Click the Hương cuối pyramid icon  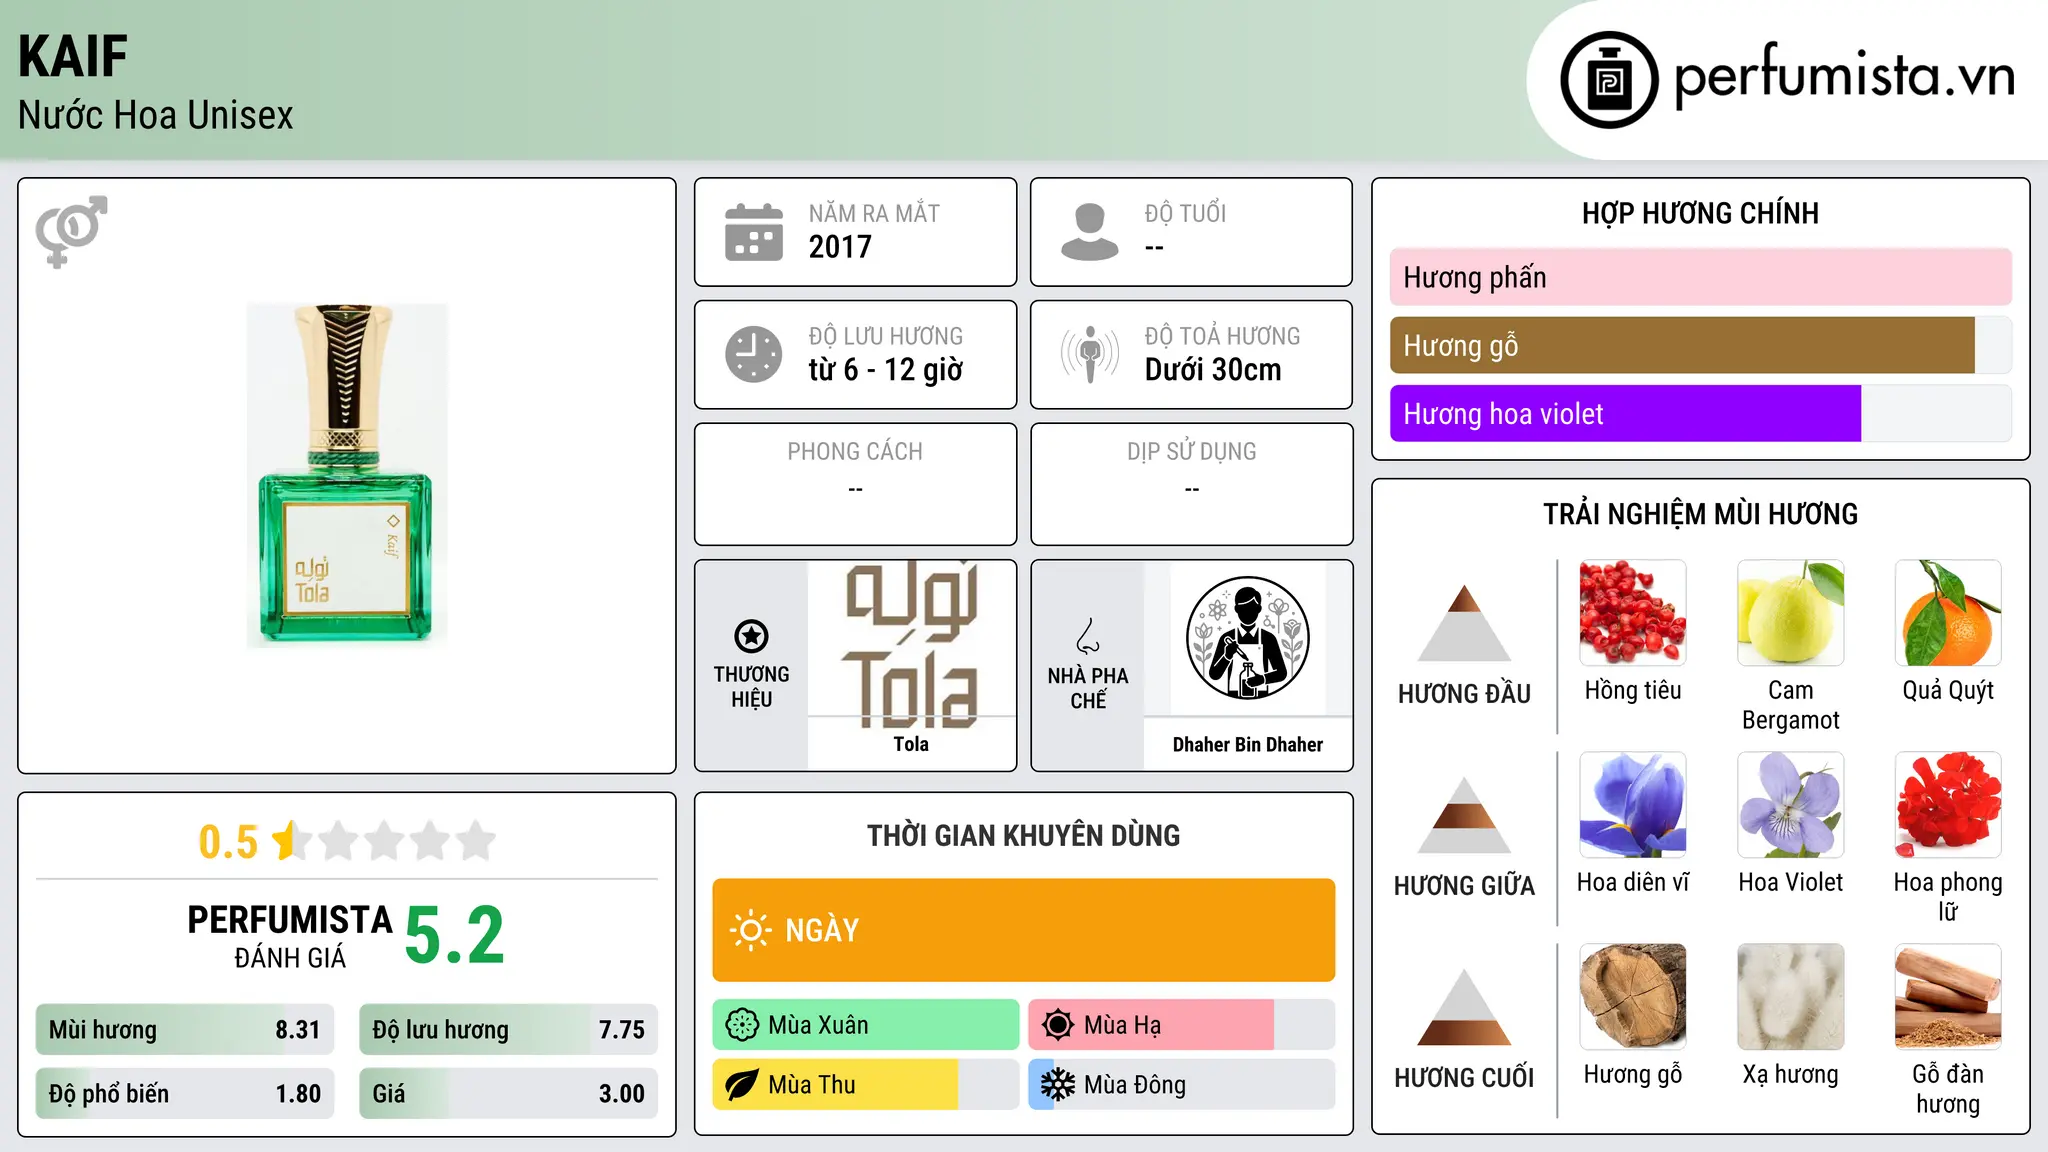[x=1464, y=1007]
